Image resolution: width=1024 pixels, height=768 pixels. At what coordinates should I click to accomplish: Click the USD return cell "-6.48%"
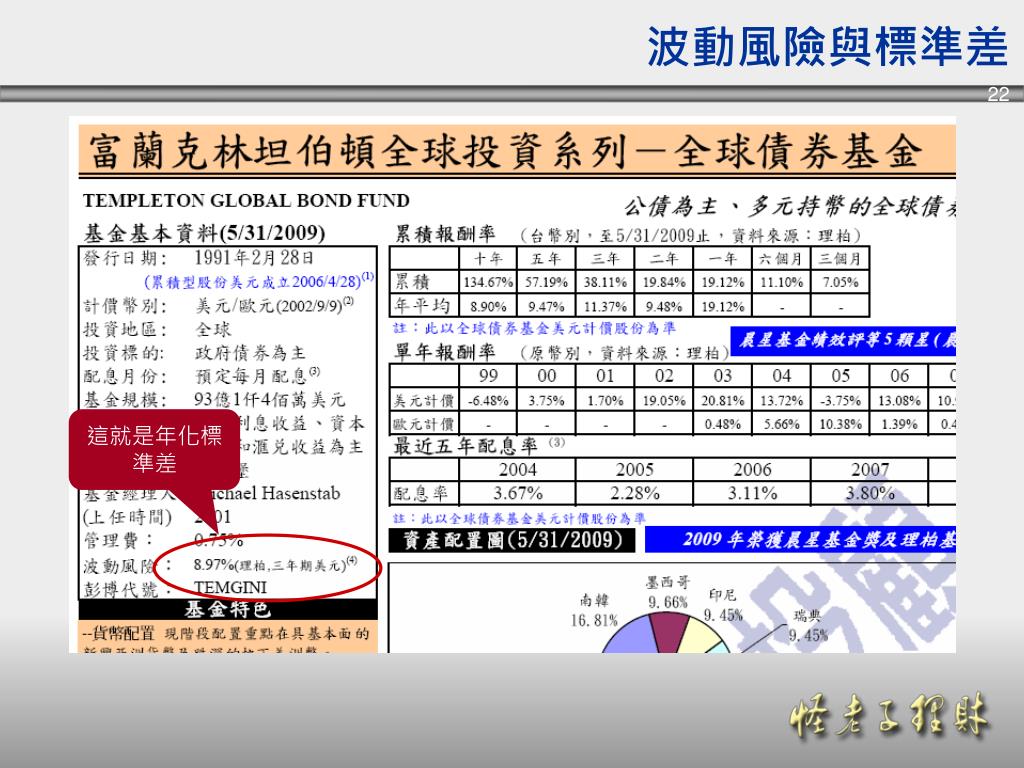tap(488, 400)
